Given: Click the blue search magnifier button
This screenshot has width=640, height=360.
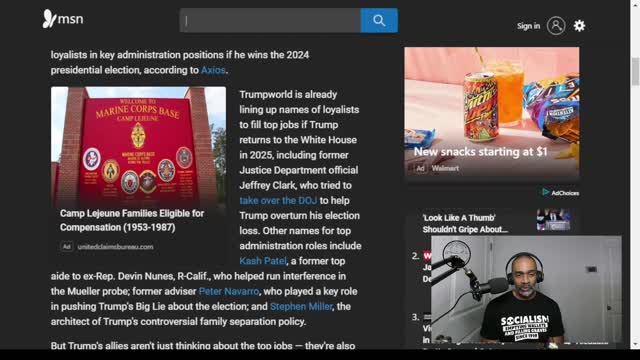Looking at the screenshot, I should pyautogui.click(x=379, y=20).
